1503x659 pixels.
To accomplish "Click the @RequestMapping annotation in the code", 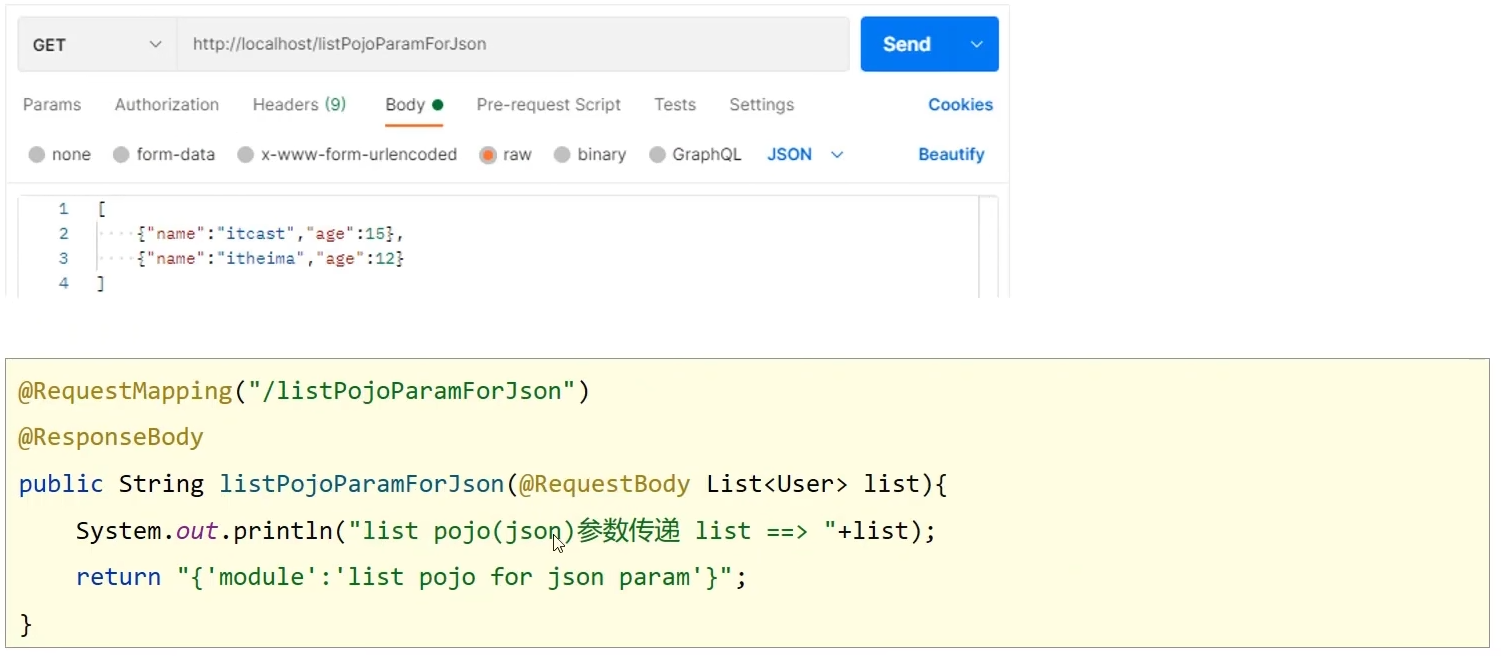I will (126, 391).
